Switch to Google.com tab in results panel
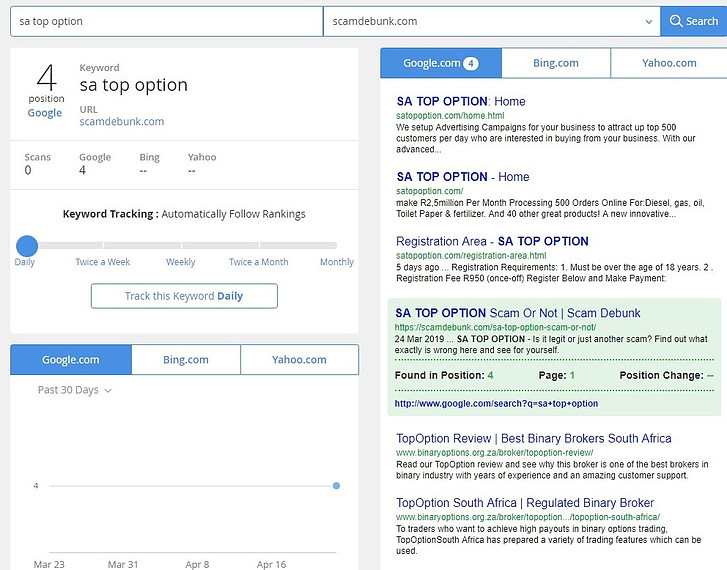 click(x=441, y=63)
